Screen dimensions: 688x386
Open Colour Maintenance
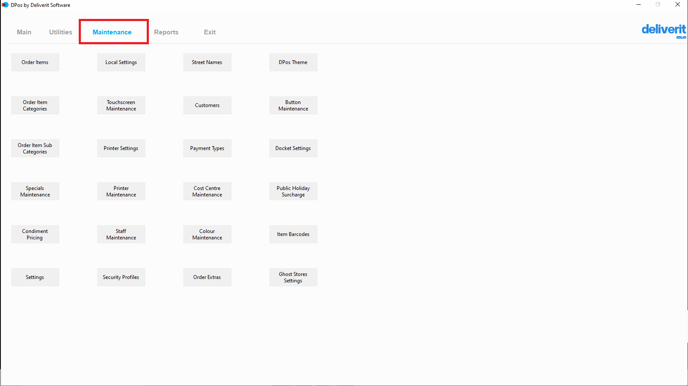point(207,234)
